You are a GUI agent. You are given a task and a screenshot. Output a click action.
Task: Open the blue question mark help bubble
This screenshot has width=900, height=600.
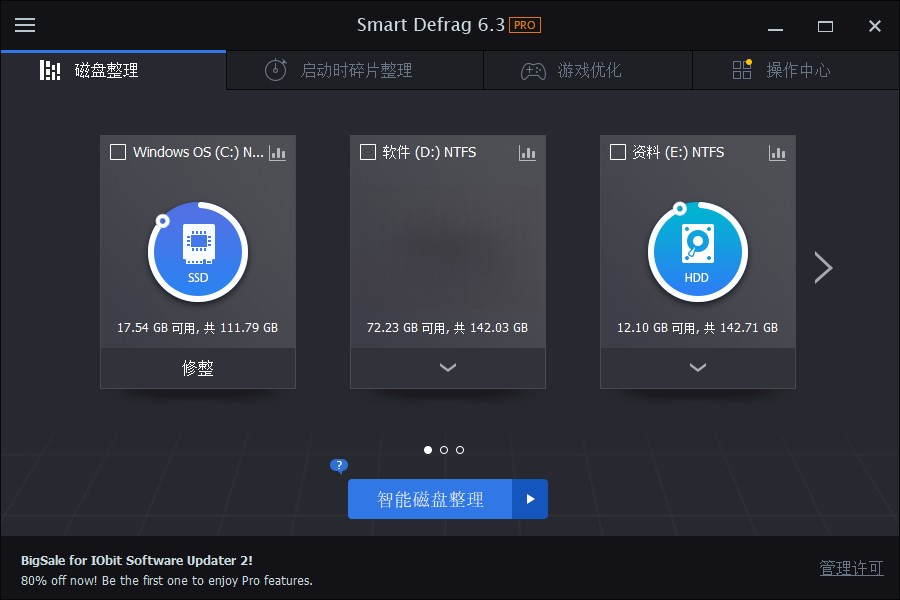point(339,466)
